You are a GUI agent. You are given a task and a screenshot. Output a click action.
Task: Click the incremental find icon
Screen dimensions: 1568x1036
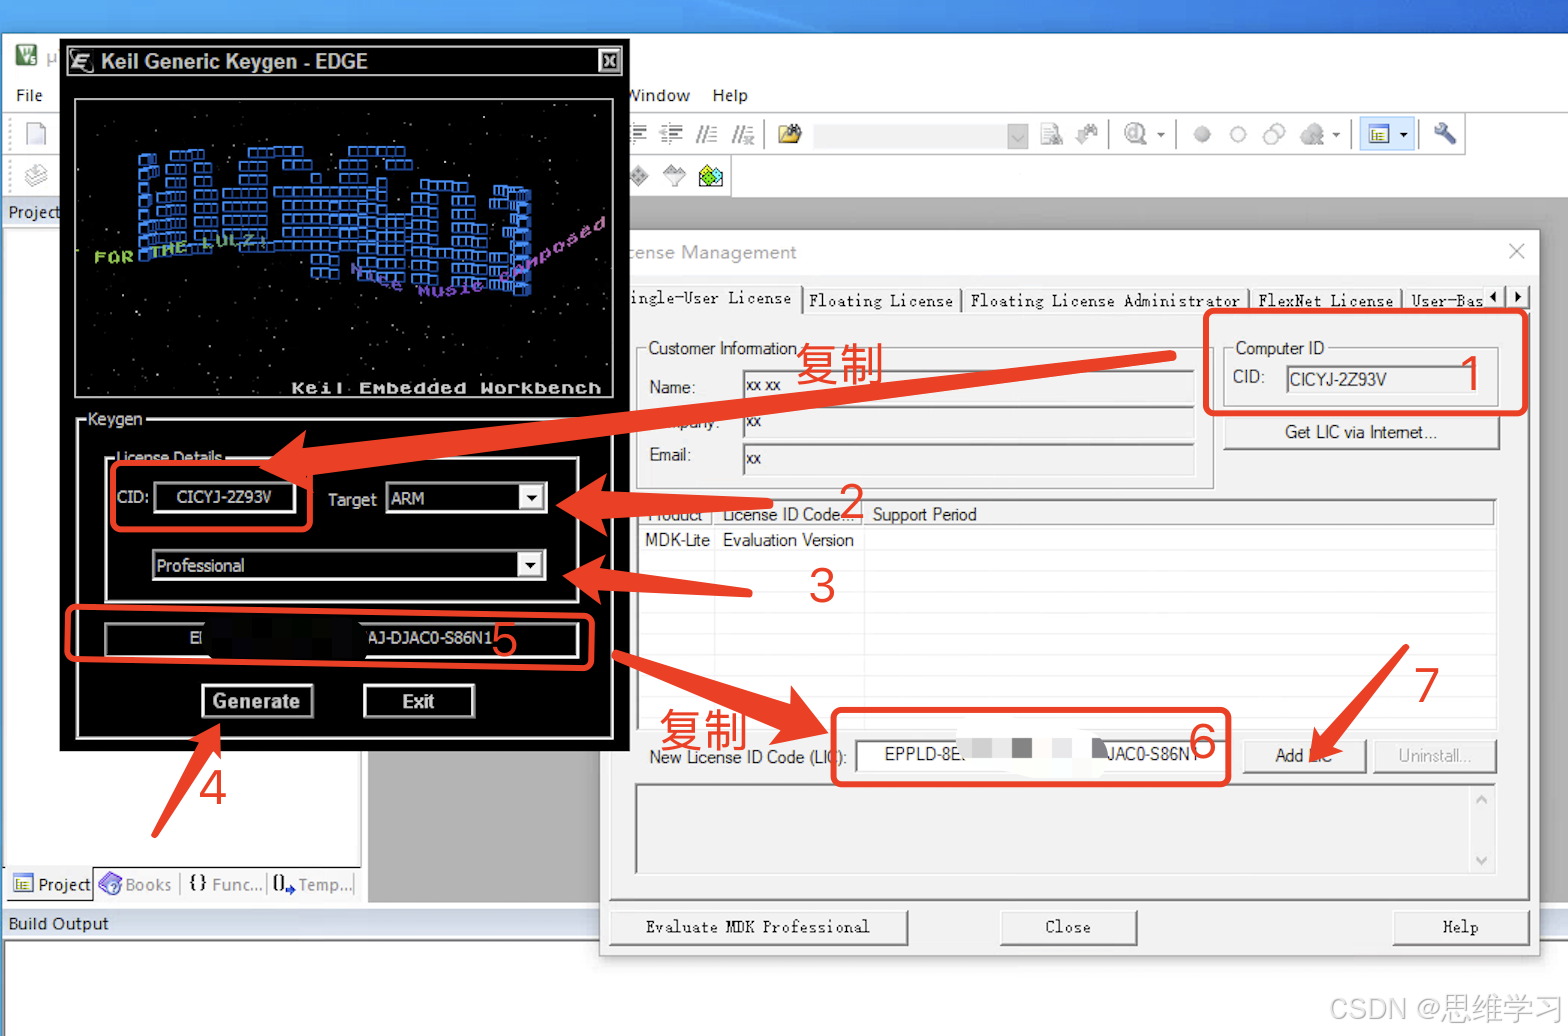[x=1087, y=134]
